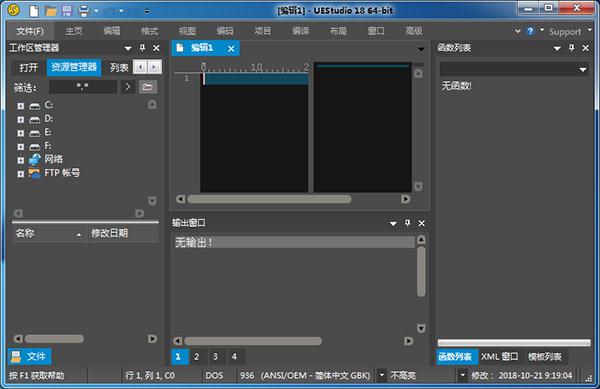Click the 文件 tab at bottom of workspace
Image resolution: width=600 pixels, height=389 pixels.
[x=29, y=356]
